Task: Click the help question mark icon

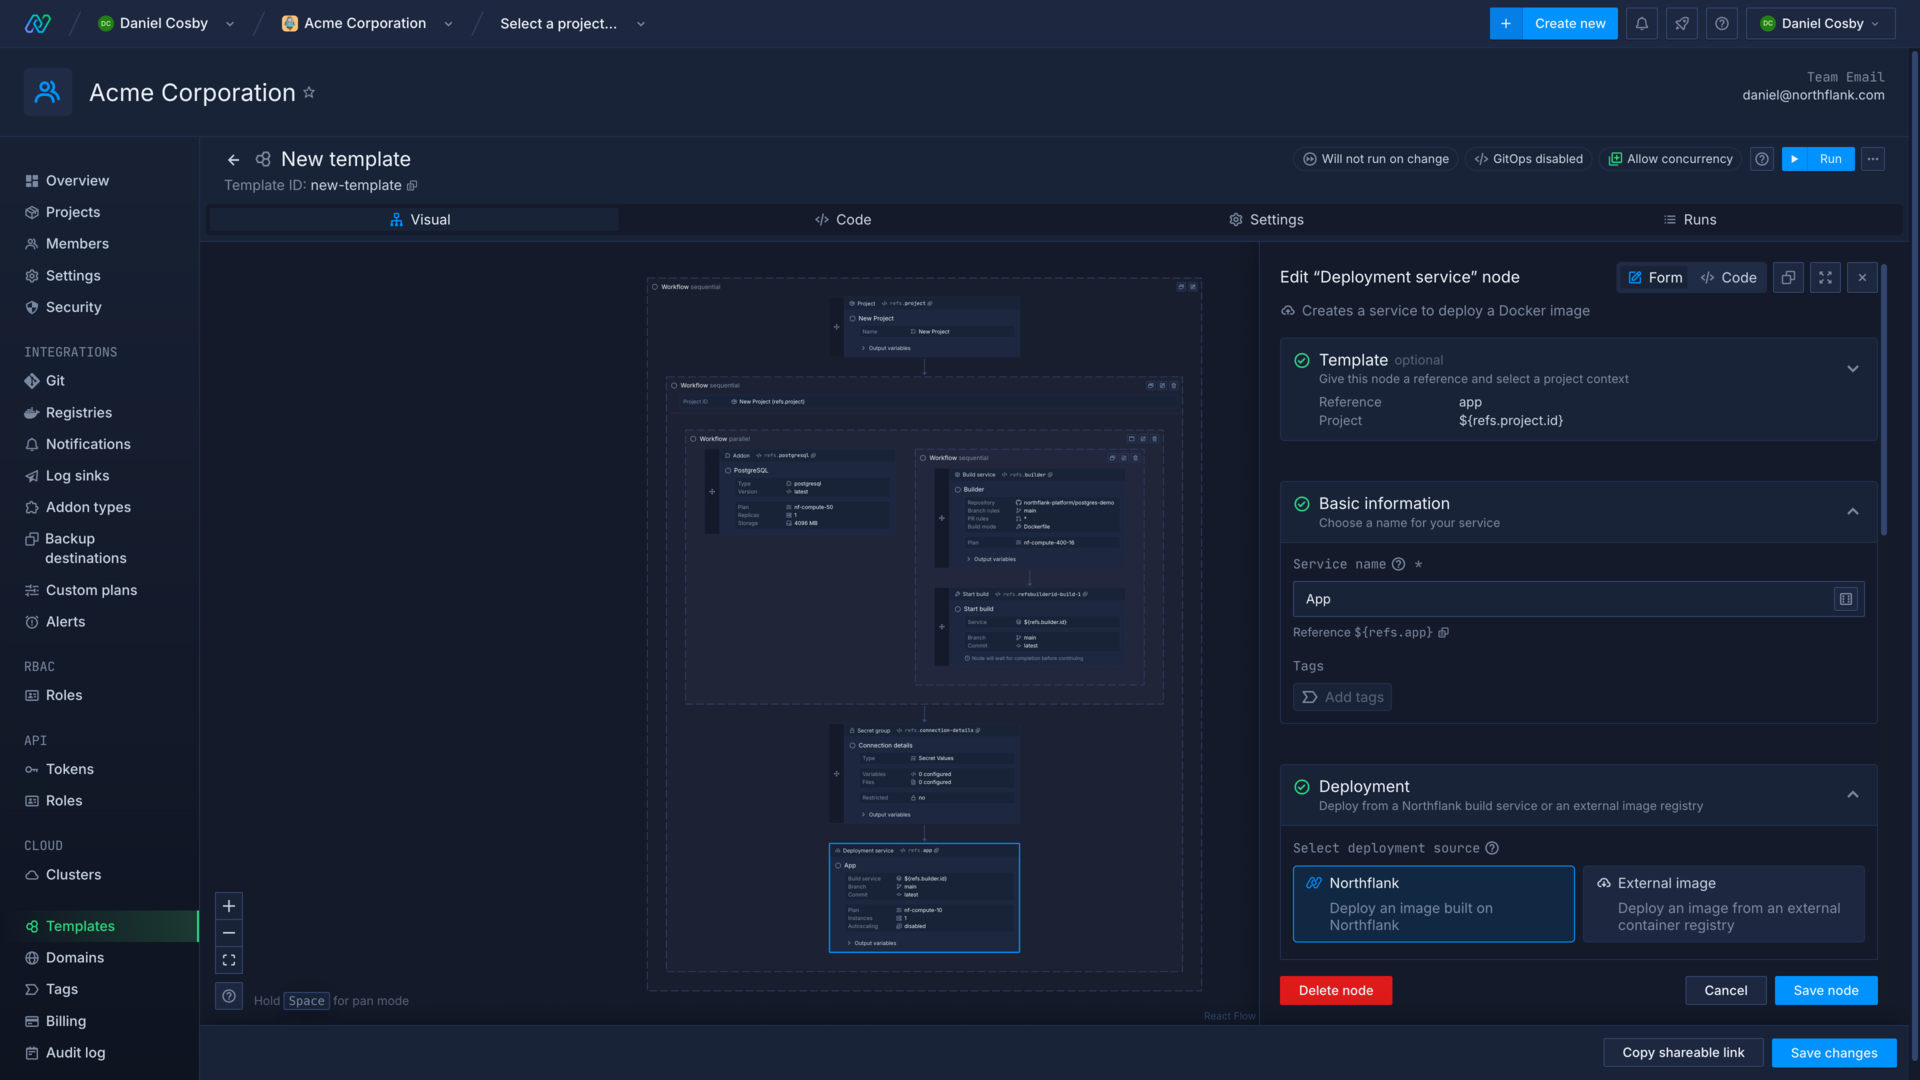Action: coord(1722,22)
